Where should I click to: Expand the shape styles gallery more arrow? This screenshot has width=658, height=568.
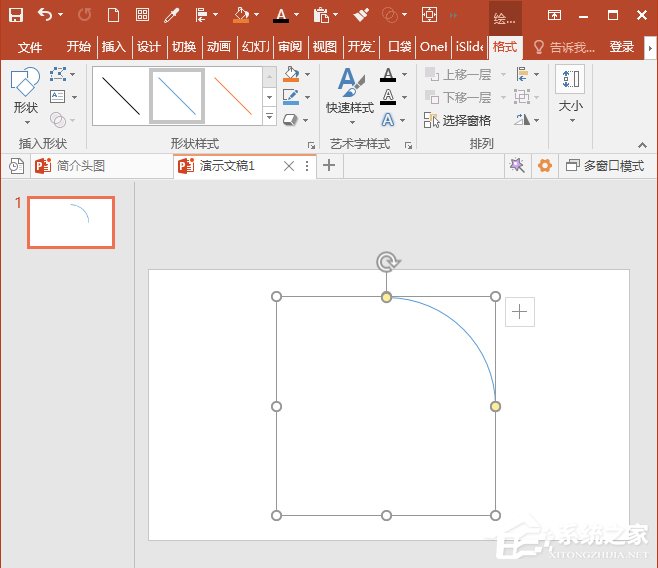tap(269, 118)
